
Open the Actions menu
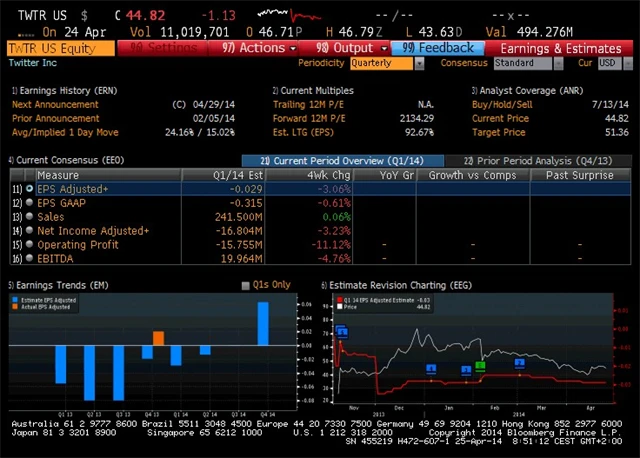pos(255,48)
